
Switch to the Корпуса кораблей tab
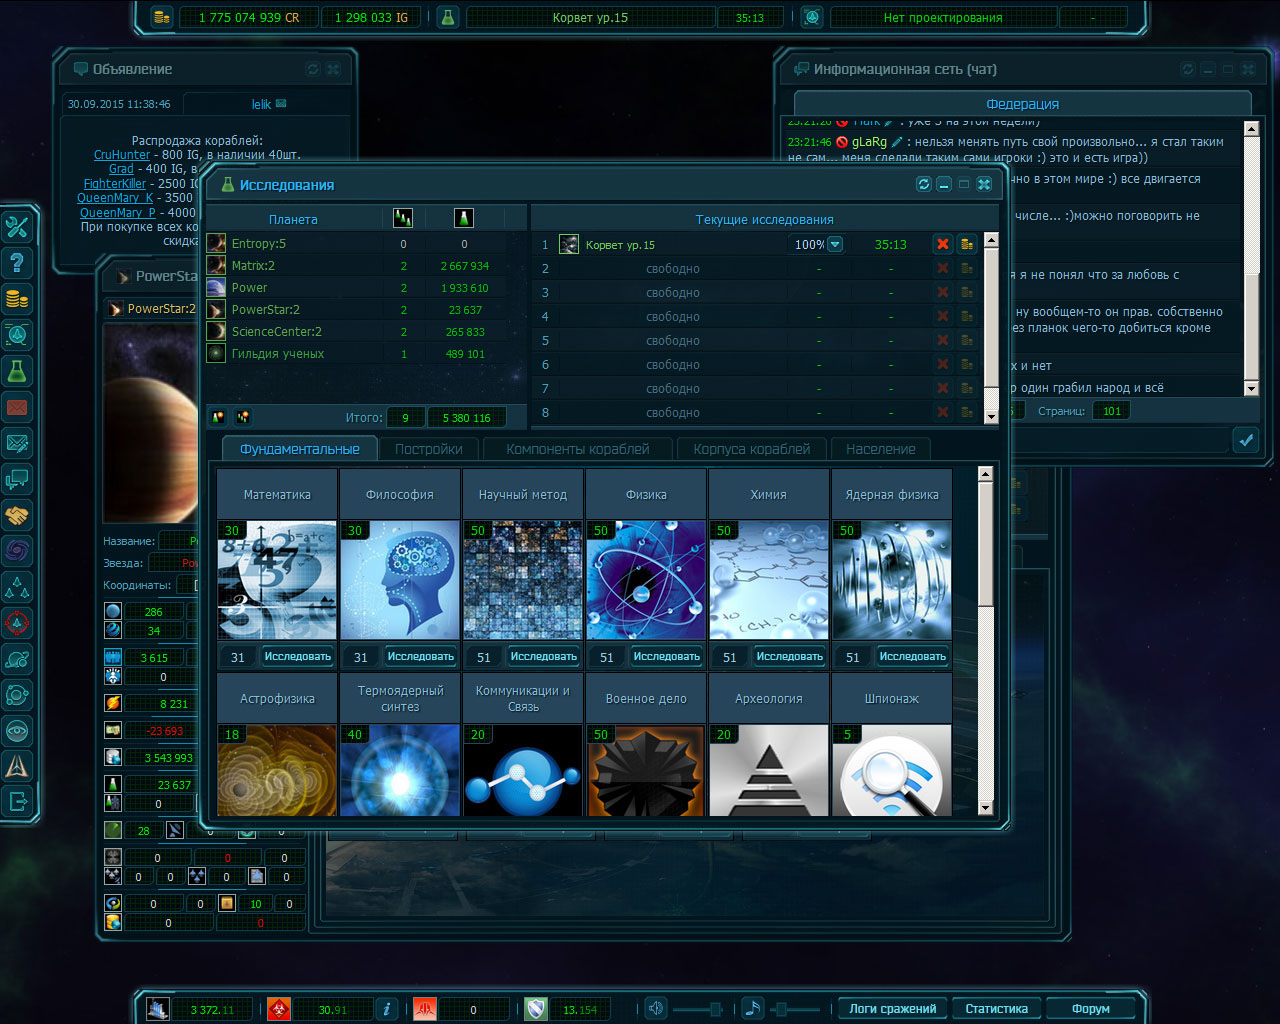(x=751, y=449)
